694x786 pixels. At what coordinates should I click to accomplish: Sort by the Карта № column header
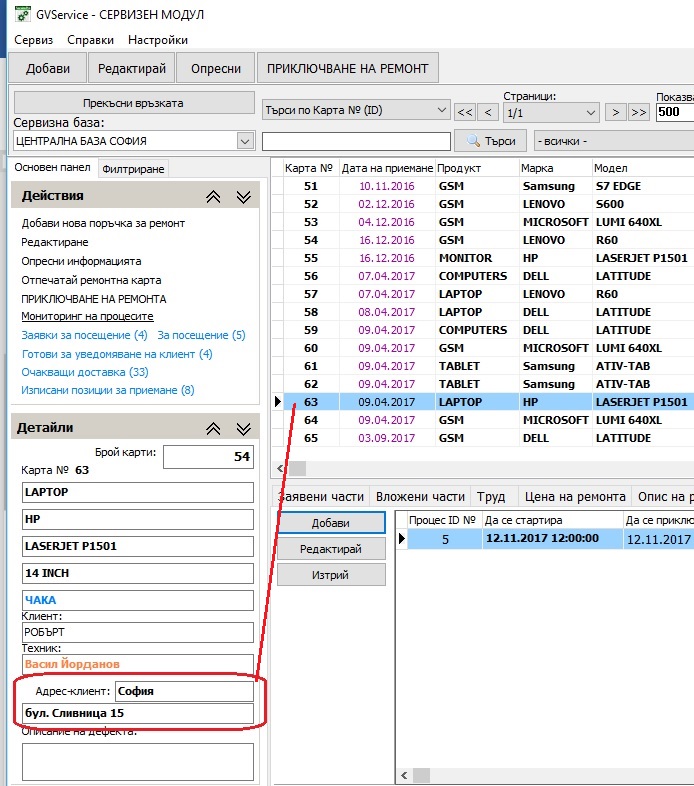click(x=309, y=168)
